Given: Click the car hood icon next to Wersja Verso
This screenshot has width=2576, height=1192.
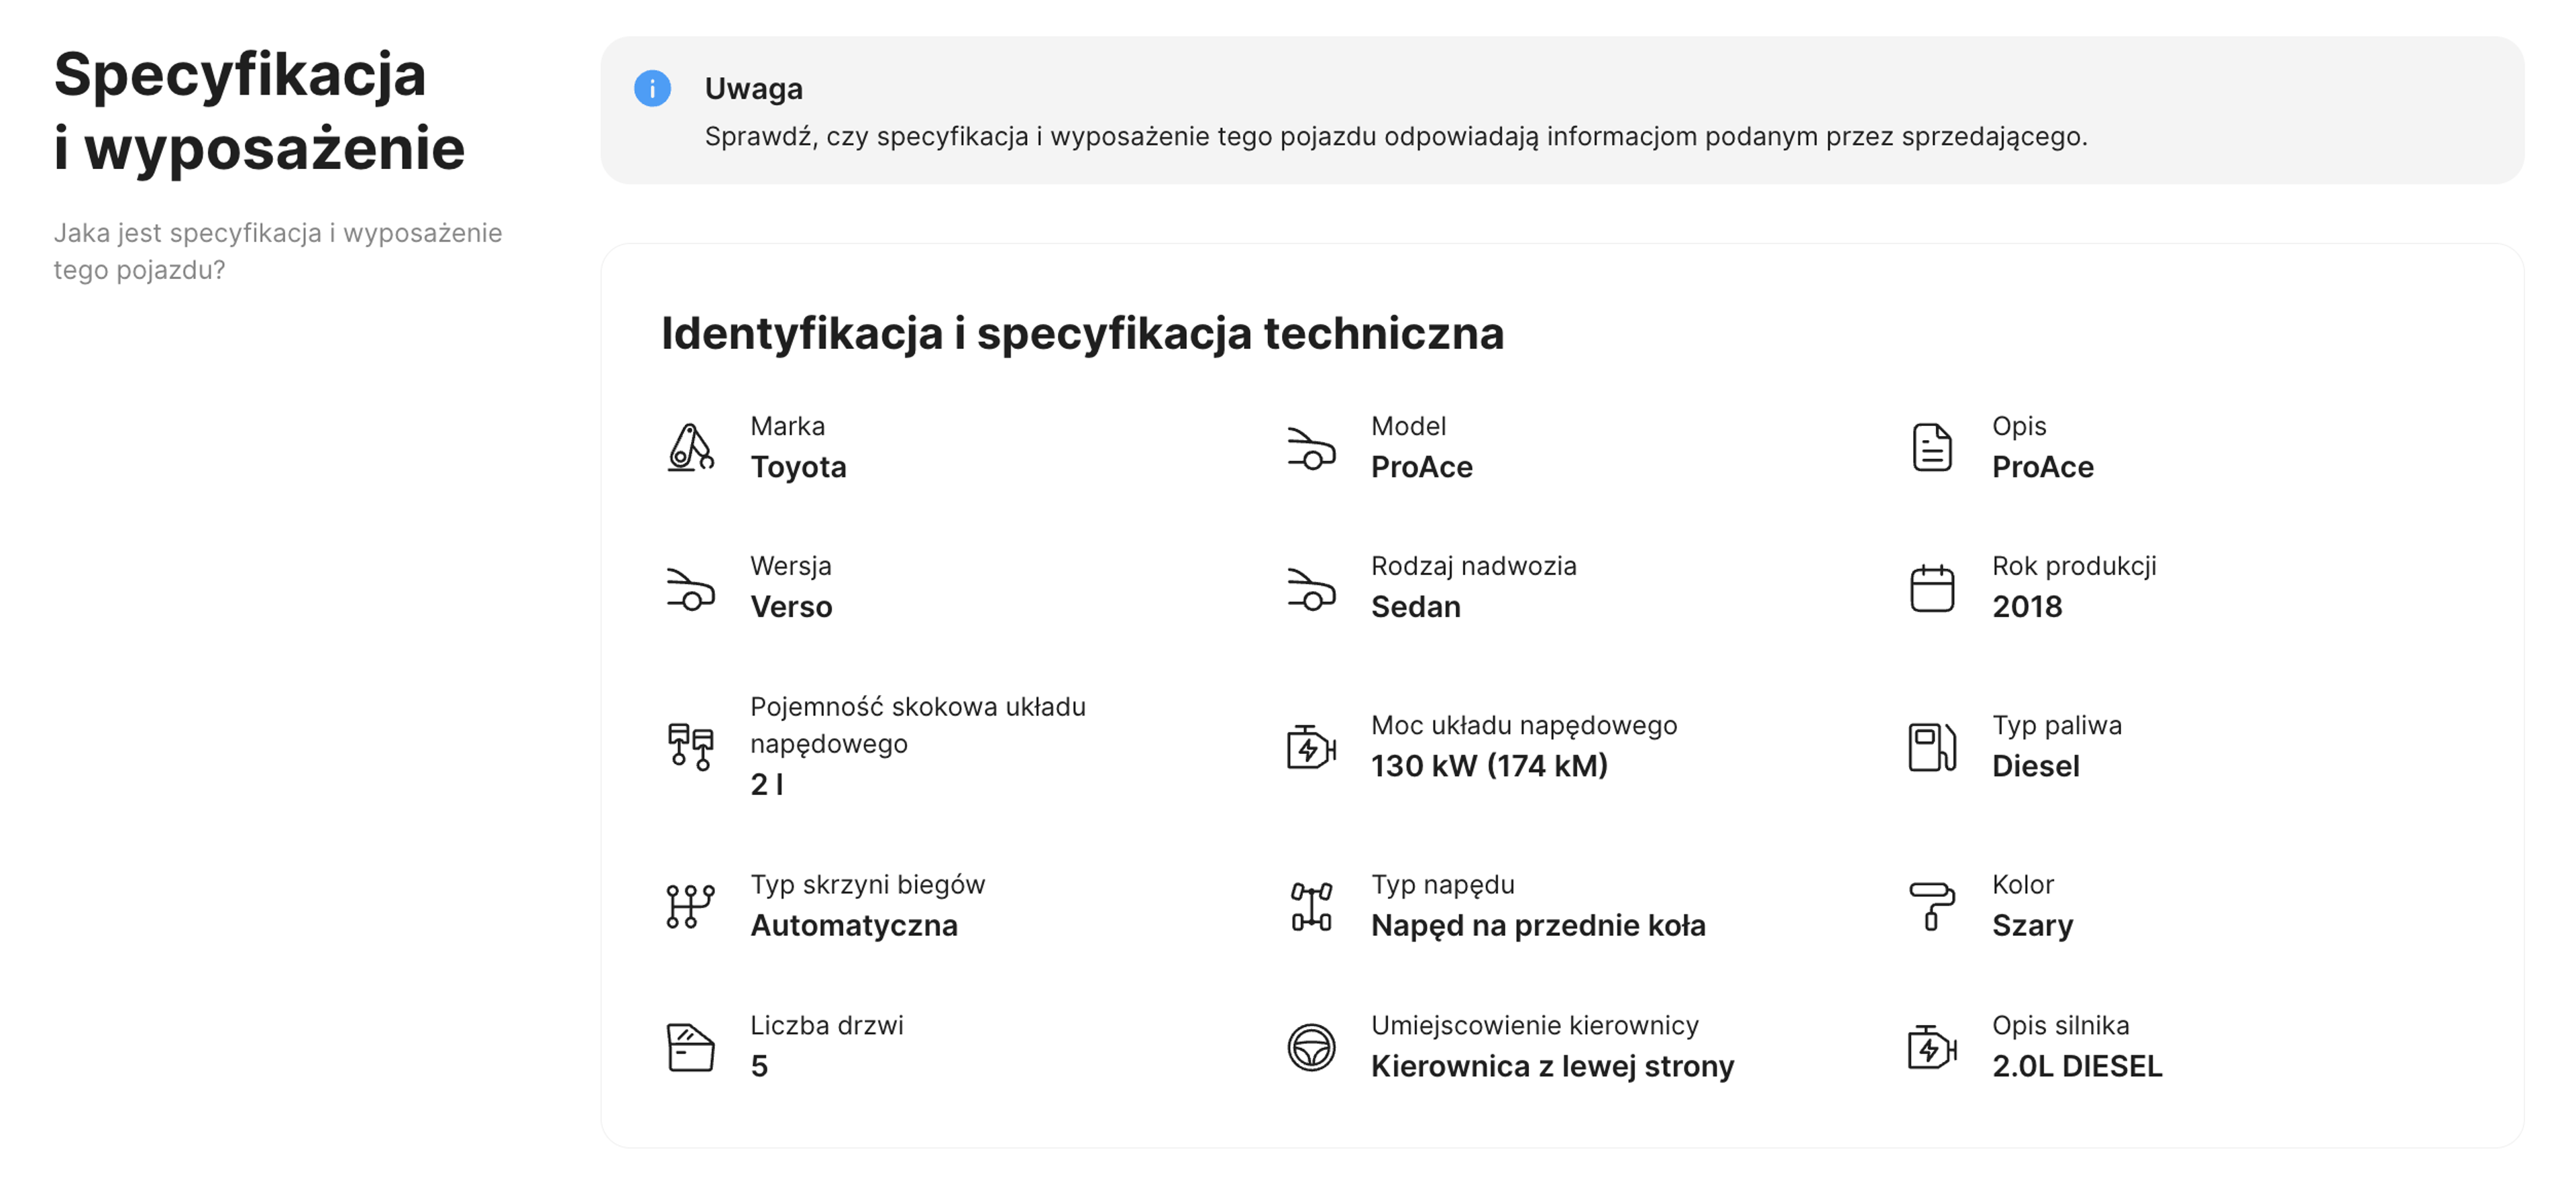Looking at the screenshot, I should click(690, 588).
